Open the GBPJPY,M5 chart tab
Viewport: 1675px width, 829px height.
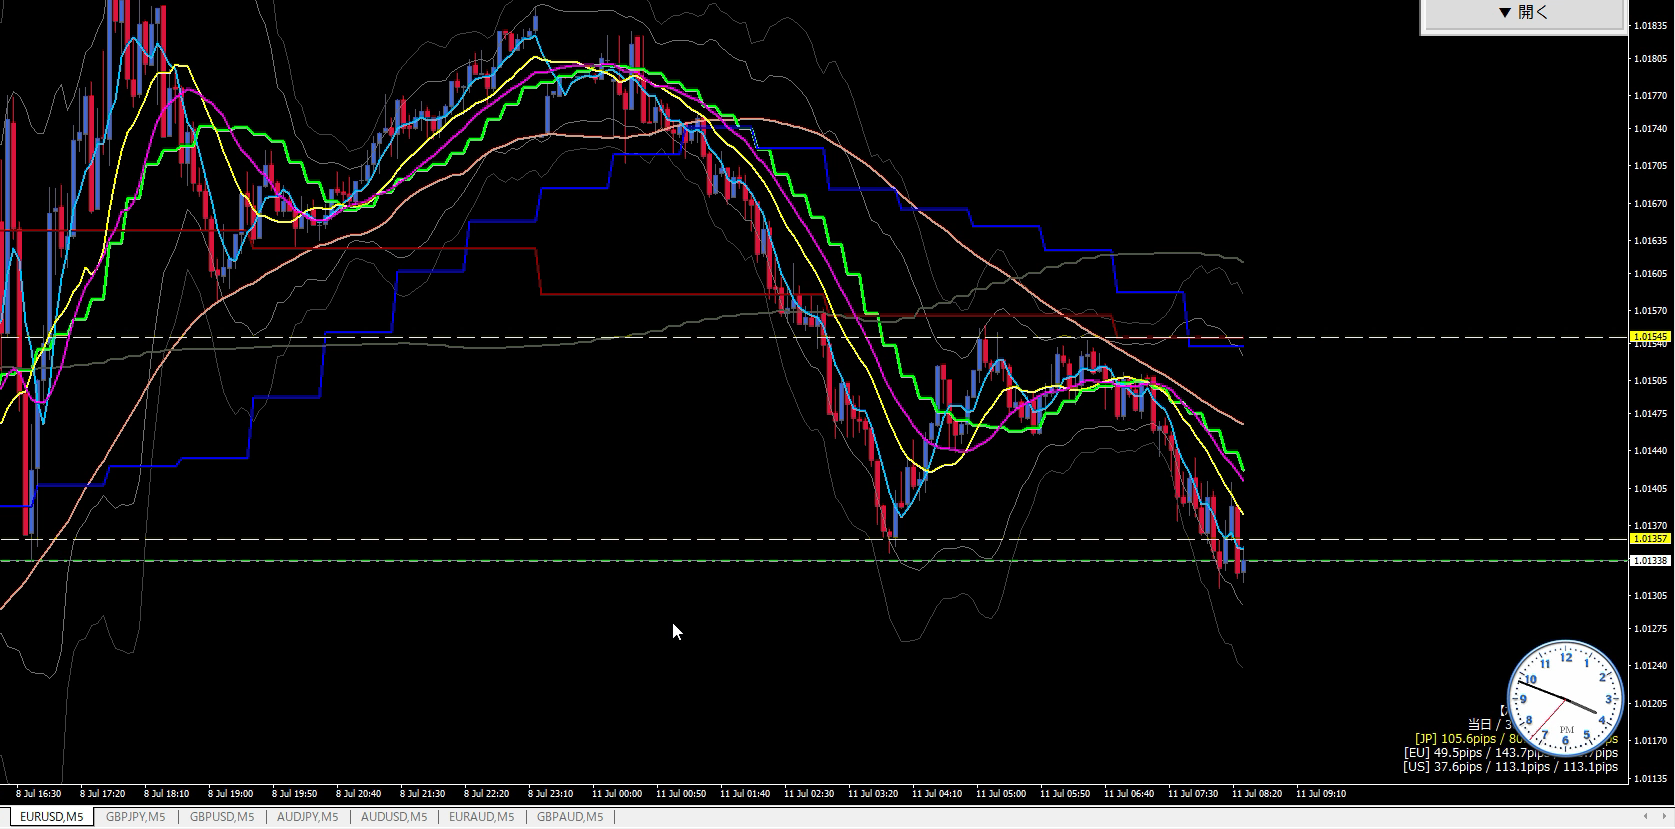point(136,817)
